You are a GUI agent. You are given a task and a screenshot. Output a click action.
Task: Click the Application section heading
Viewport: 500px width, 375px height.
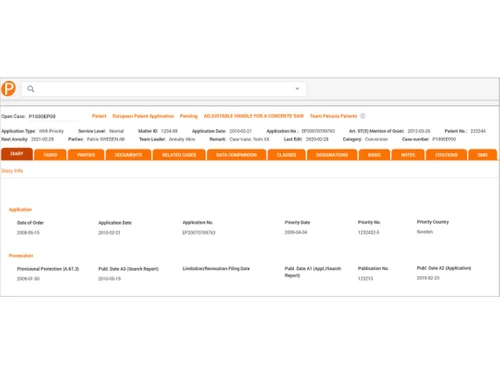click(x=20, y=210)
